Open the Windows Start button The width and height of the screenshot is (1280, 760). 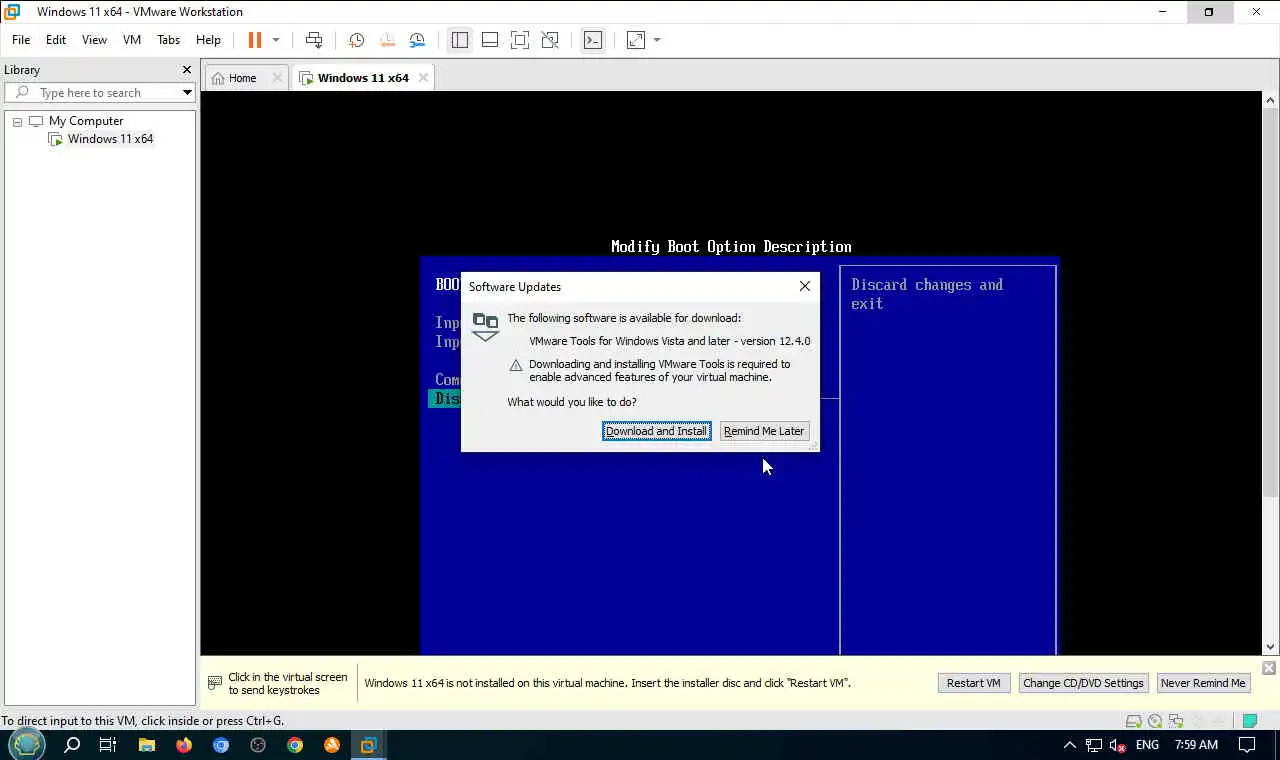coord(27,745)
